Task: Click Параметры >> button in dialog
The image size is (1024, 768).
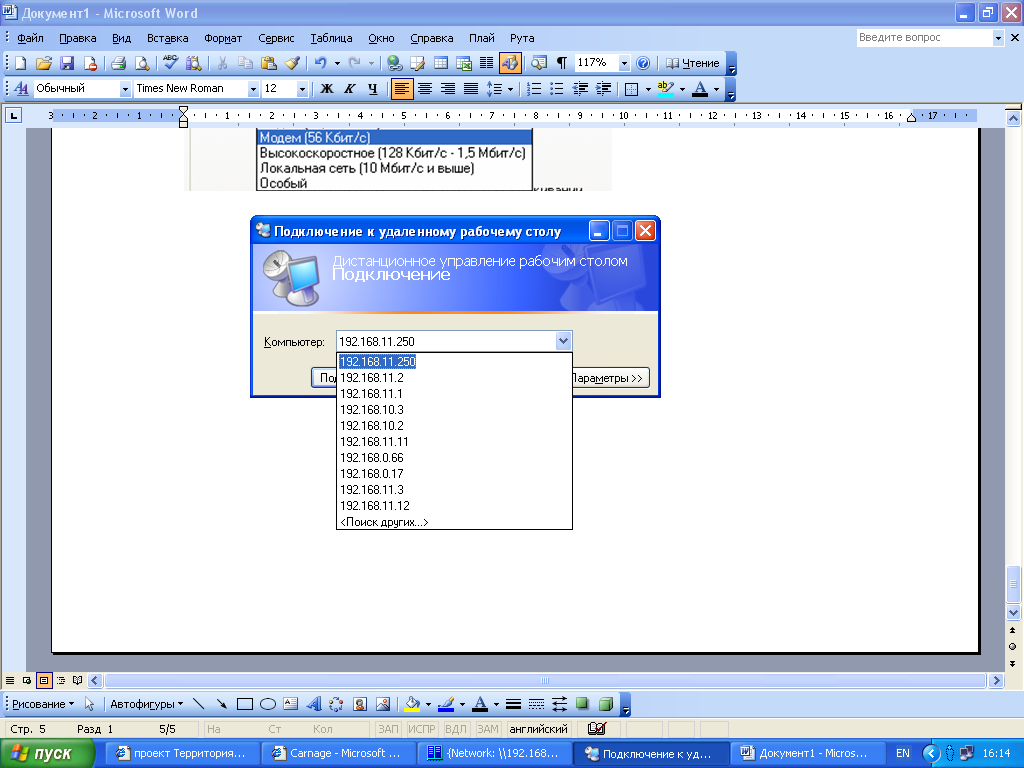Action: [610, 378]
